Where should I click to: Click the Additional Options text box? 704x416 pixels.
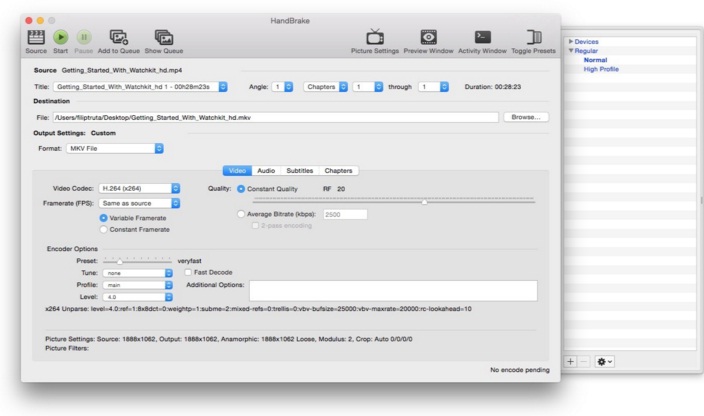coord(393,291)
